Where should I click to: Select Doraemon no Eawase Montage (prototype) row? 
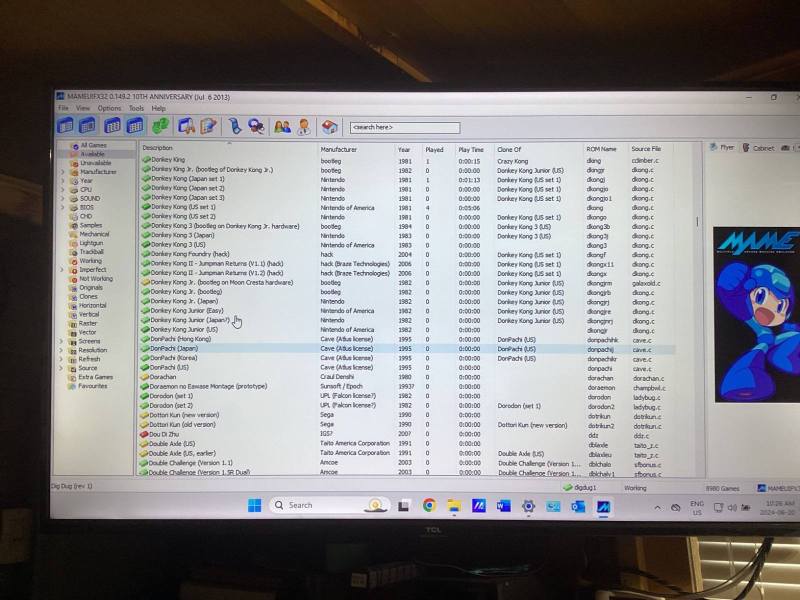click(408, 387)
